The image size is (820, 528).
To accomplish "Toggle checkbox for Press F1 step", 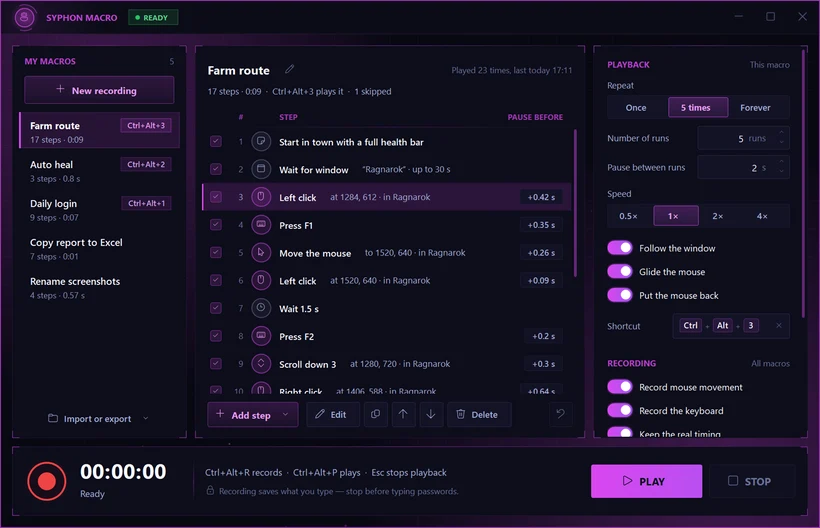I will point(215,225).
